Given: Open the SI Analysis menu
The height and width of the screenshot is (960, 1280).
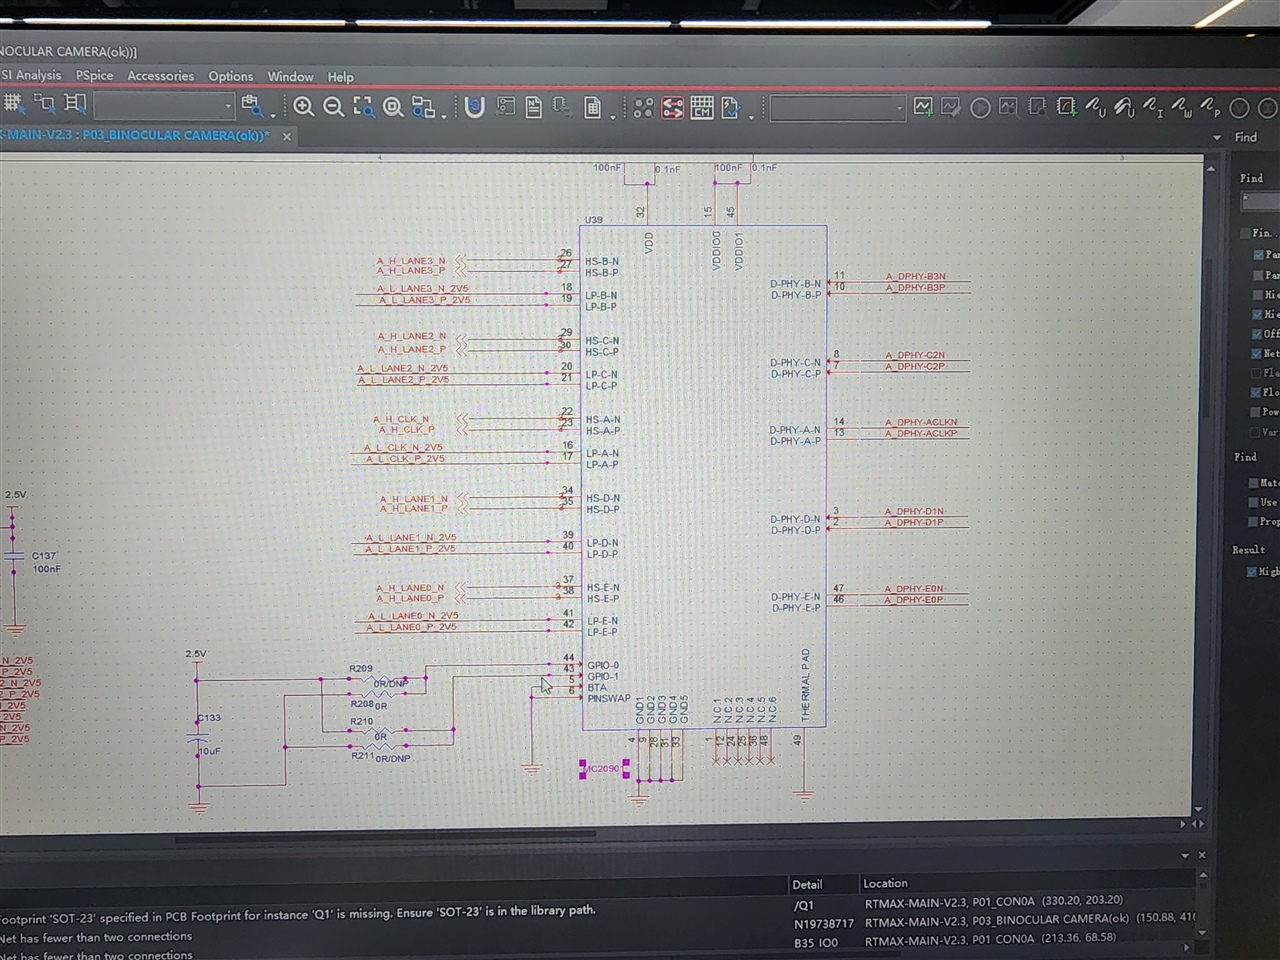Looking at the screenshot, I should click(x=31, y=75).
